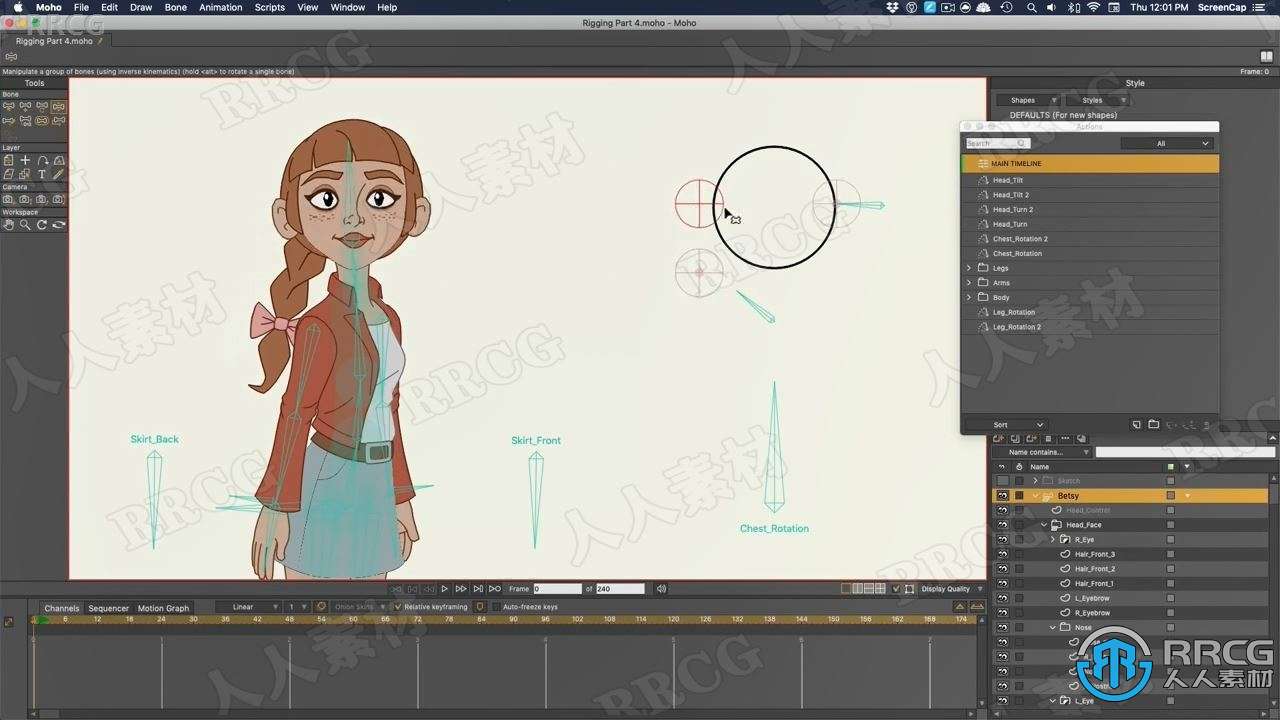Image resolution: width=1280 pixels, height=720 pixels.
Task: Click the current Frame number field
Action: pos(557,589)
